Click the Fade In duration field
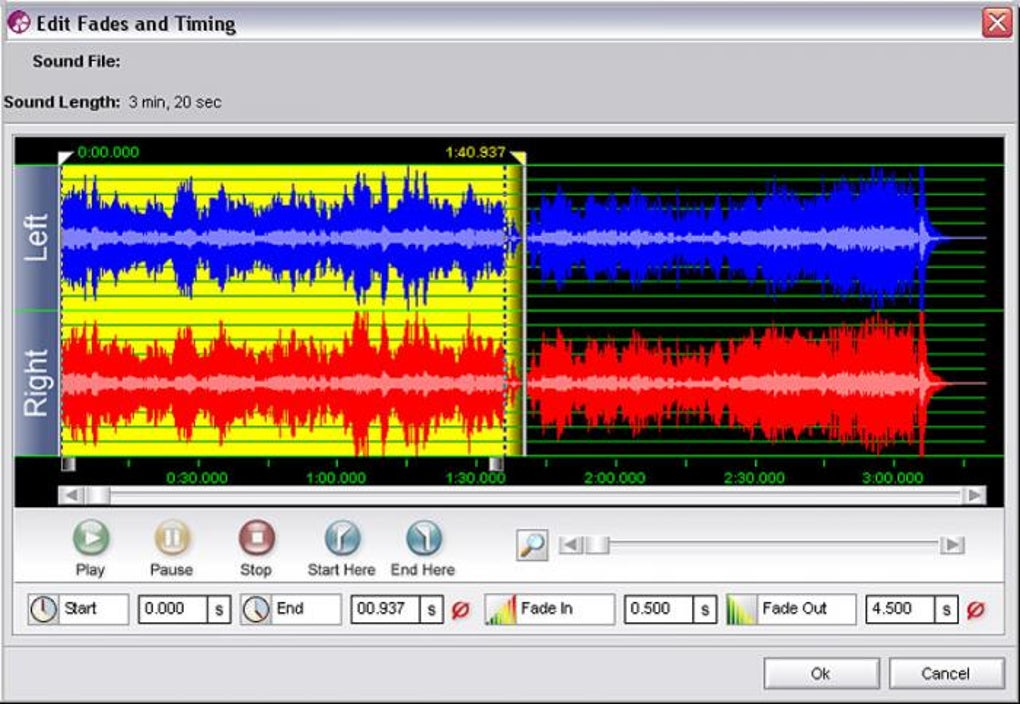 [659, 610]
